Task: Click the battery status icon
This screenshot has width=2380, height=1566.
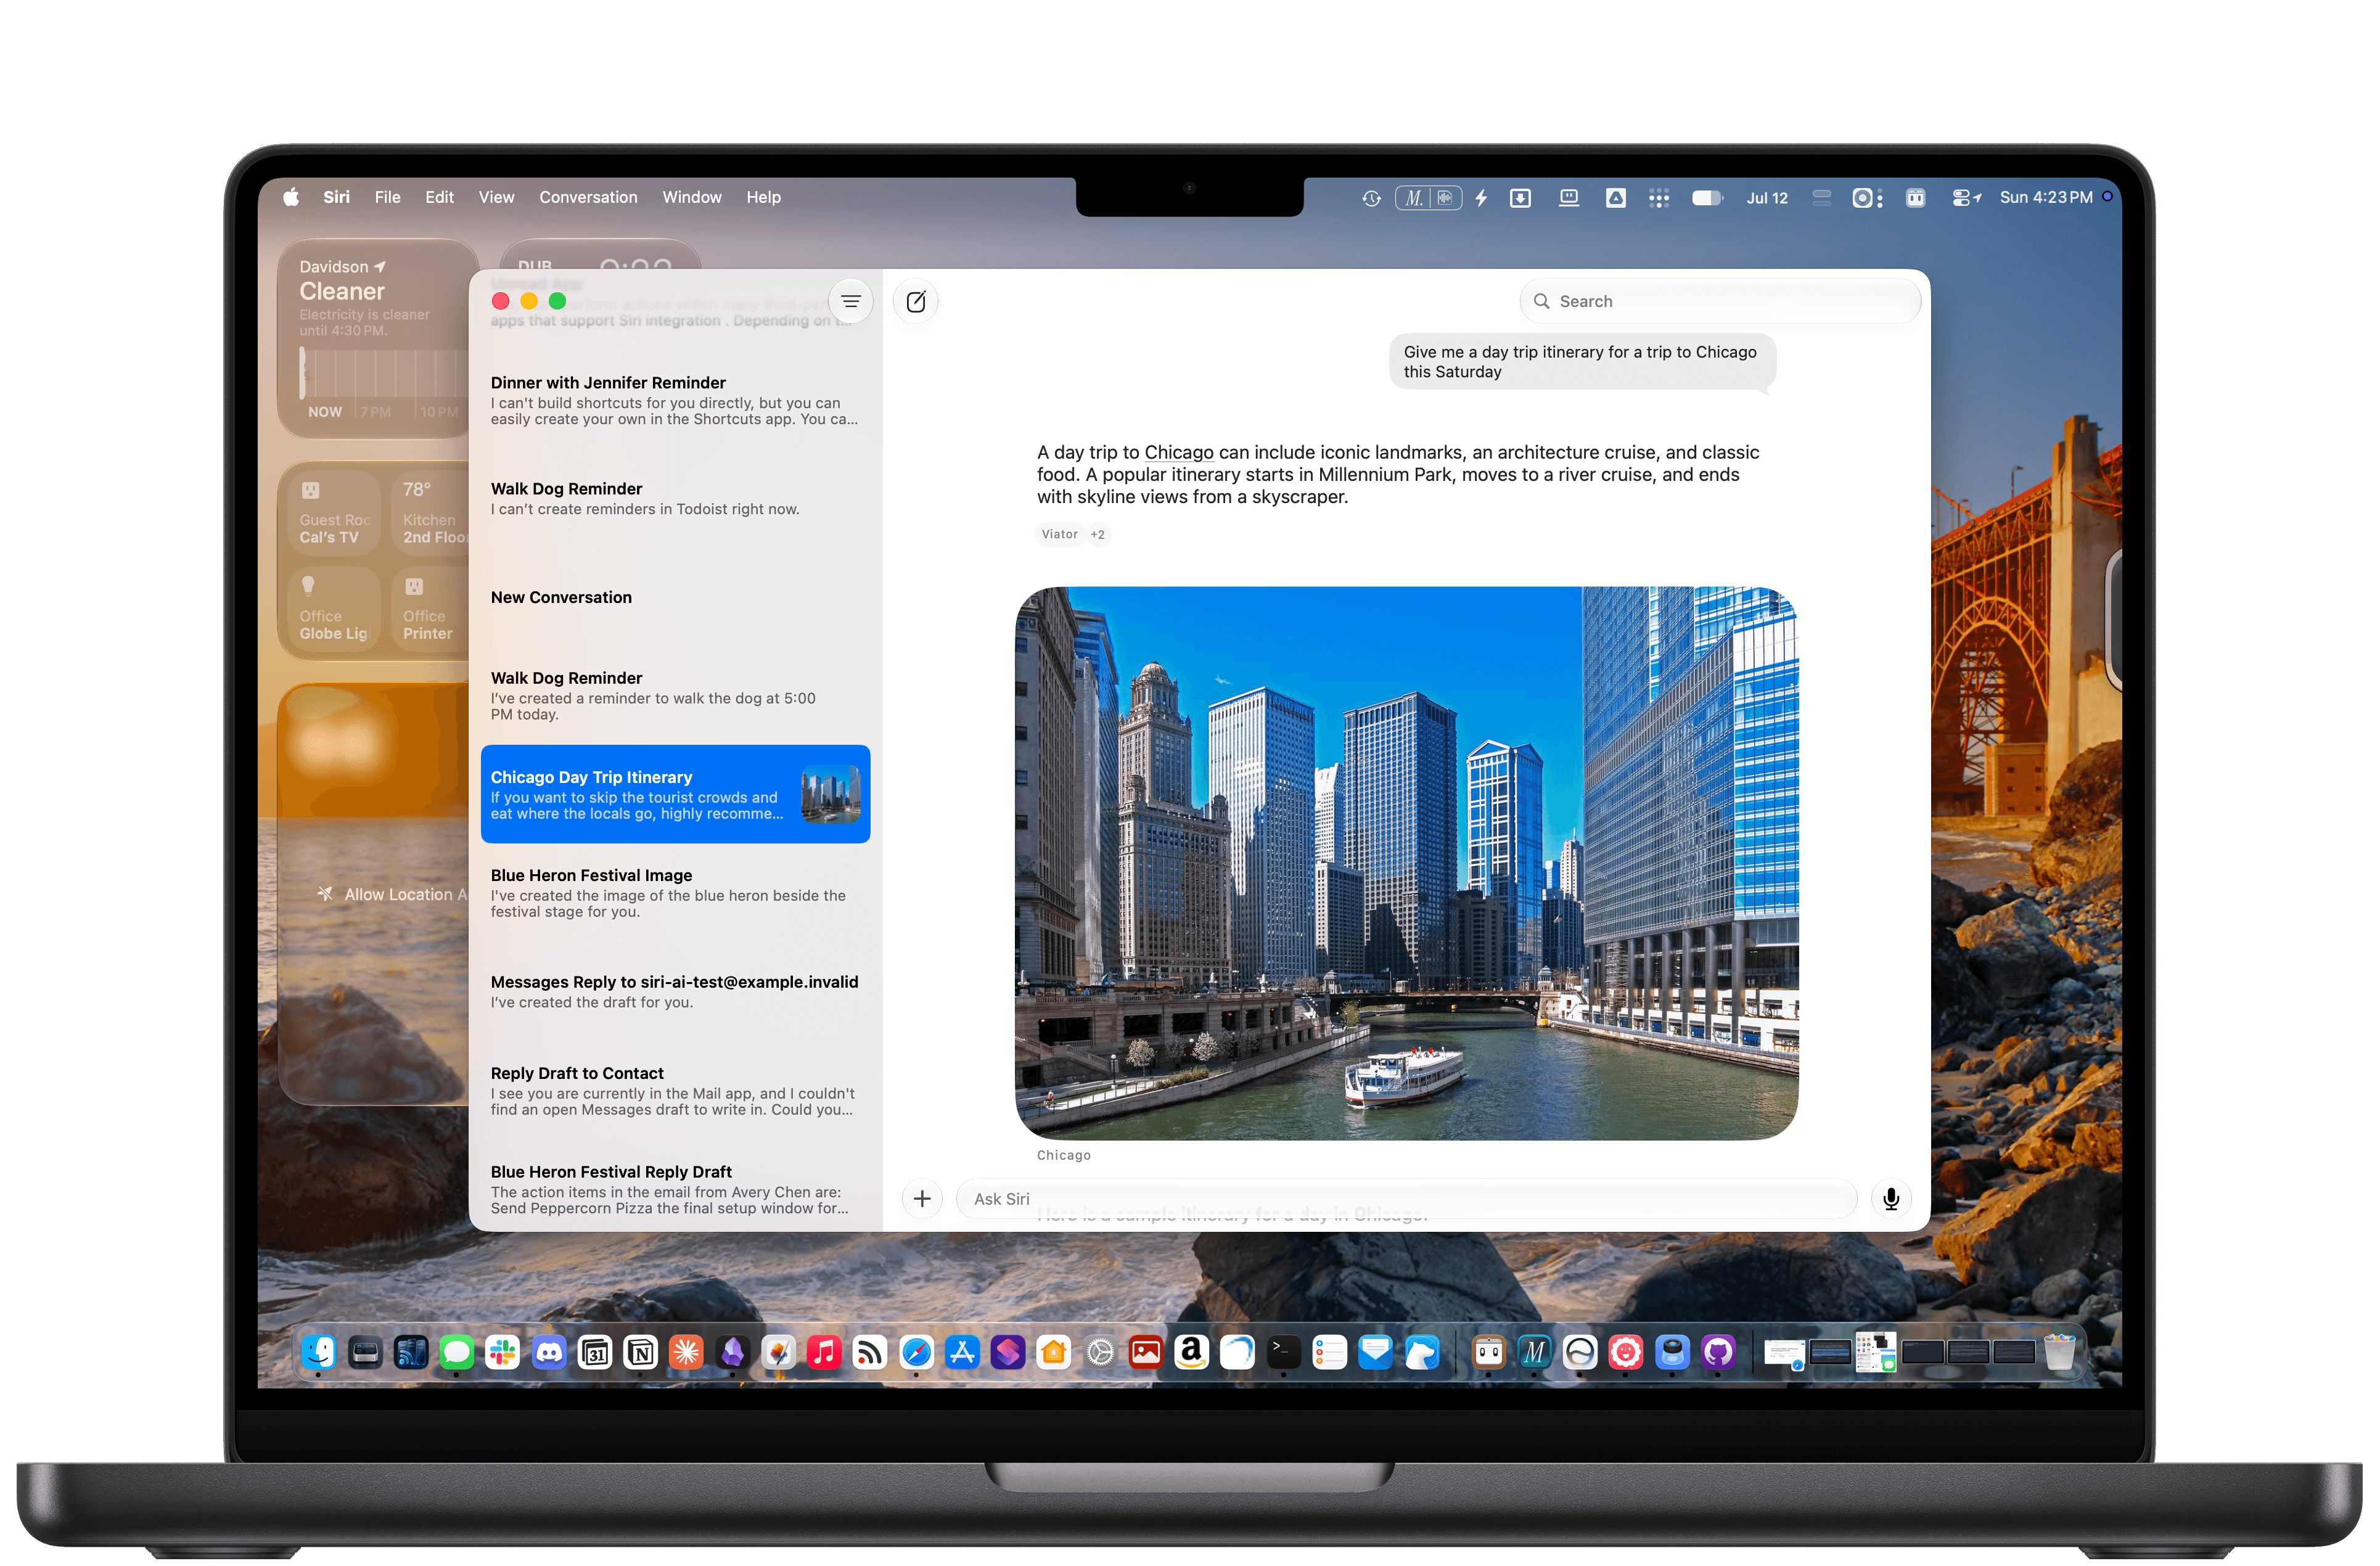Action: point(1708,198)
